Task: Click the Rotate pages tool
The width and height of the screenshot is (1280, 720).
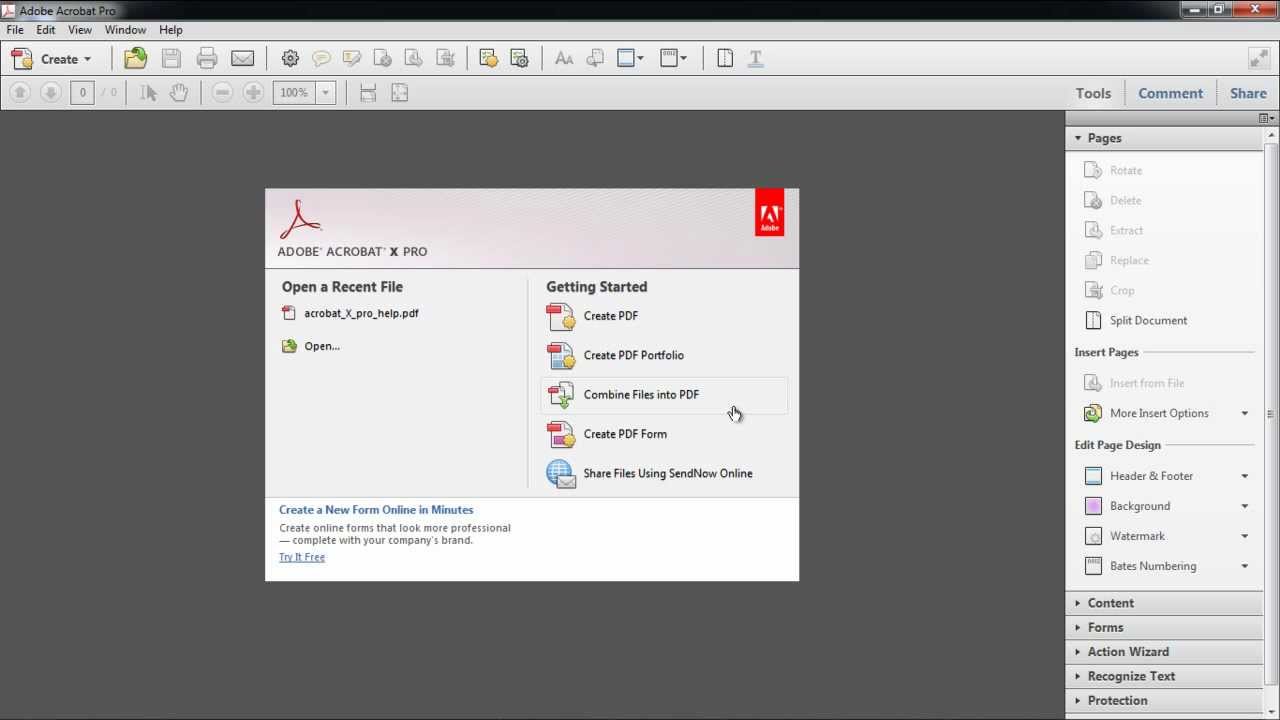Action: 1114,170
